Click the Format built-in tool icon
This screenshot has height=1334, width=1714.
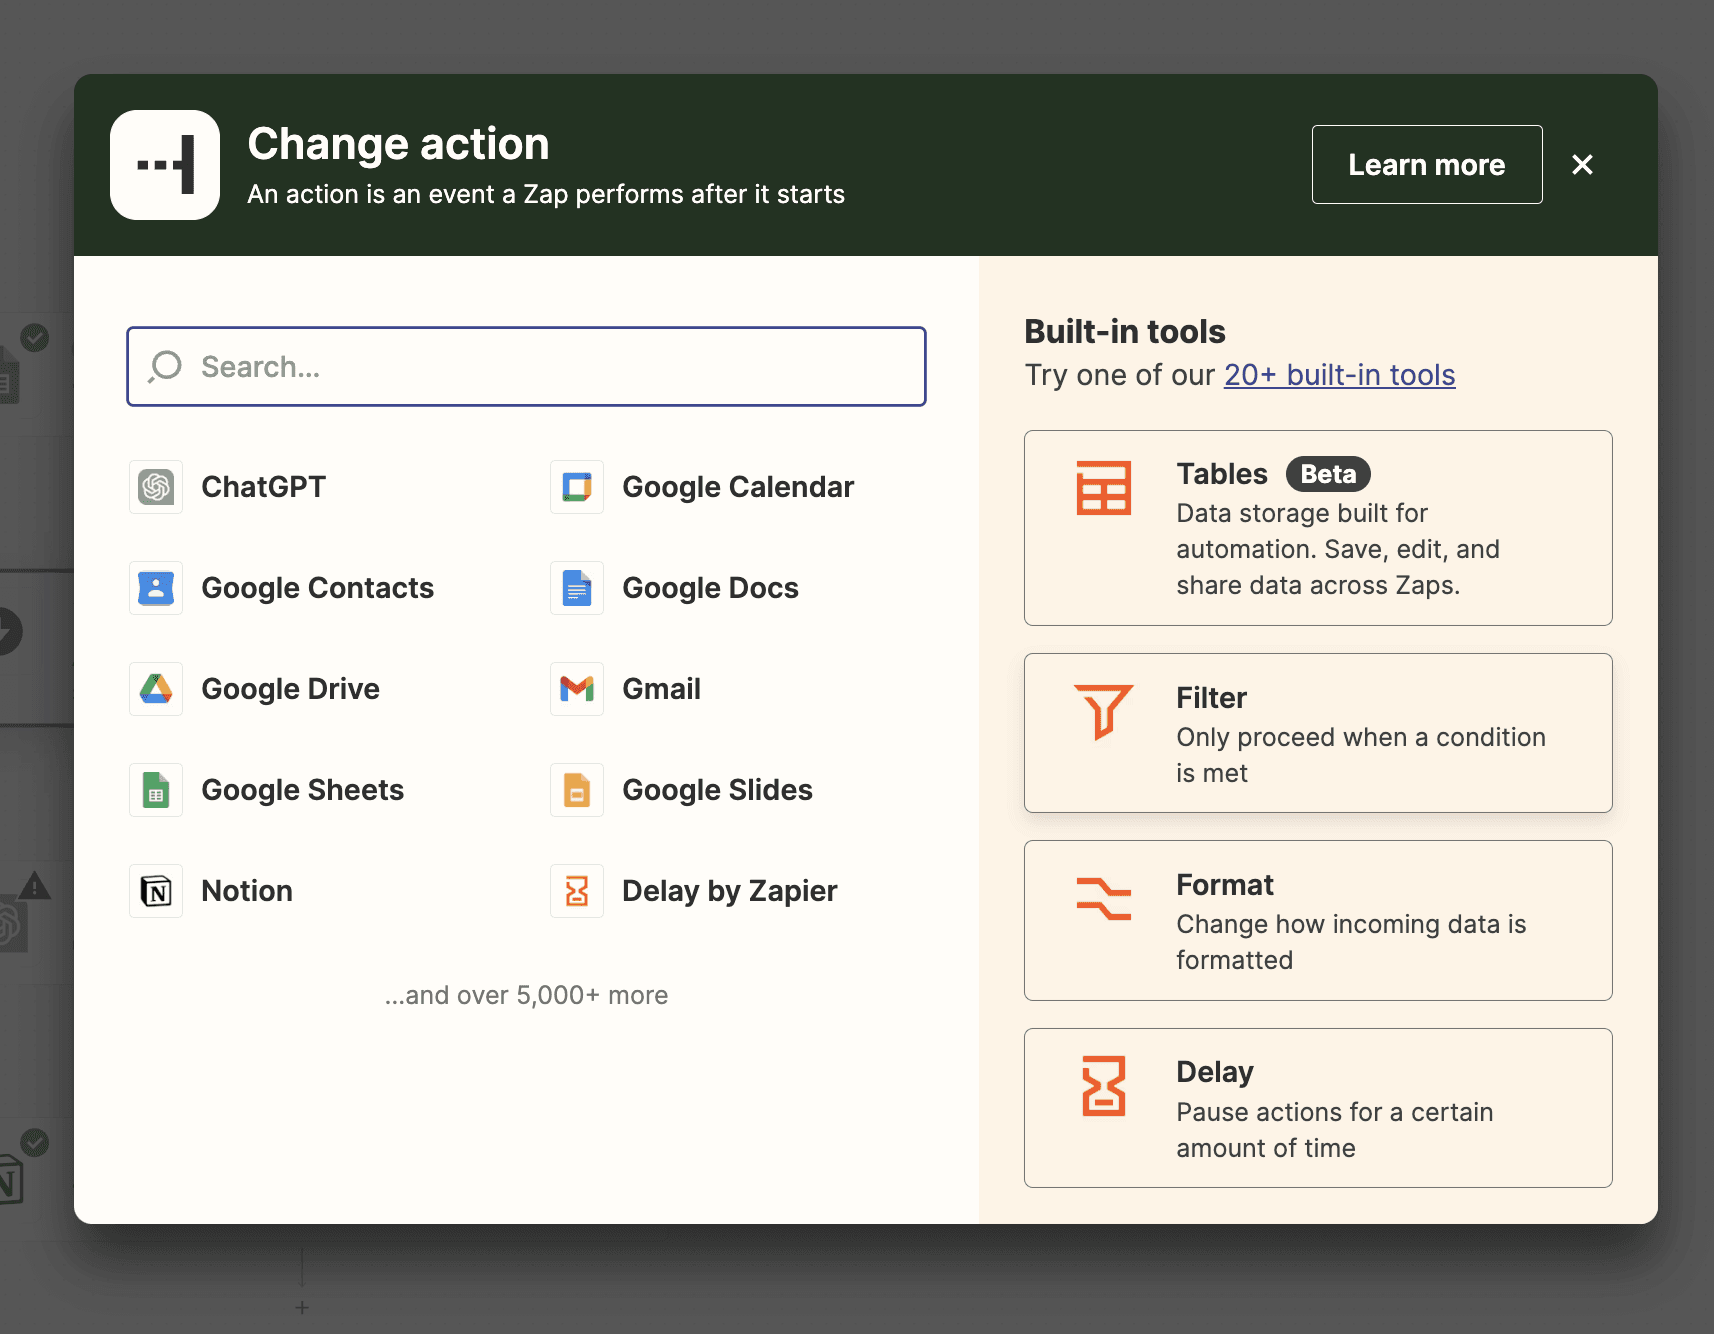(1104, 898)
